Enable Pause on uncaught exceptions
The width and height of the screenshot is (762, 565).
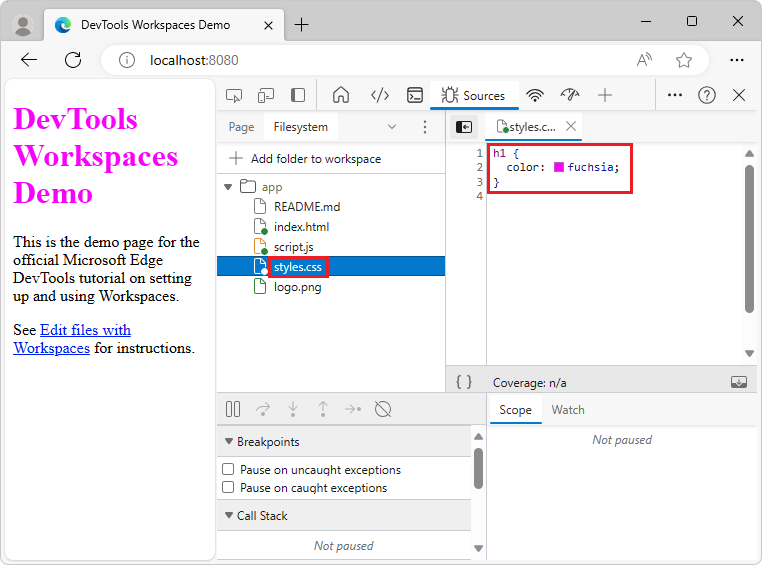click(228, 469)
